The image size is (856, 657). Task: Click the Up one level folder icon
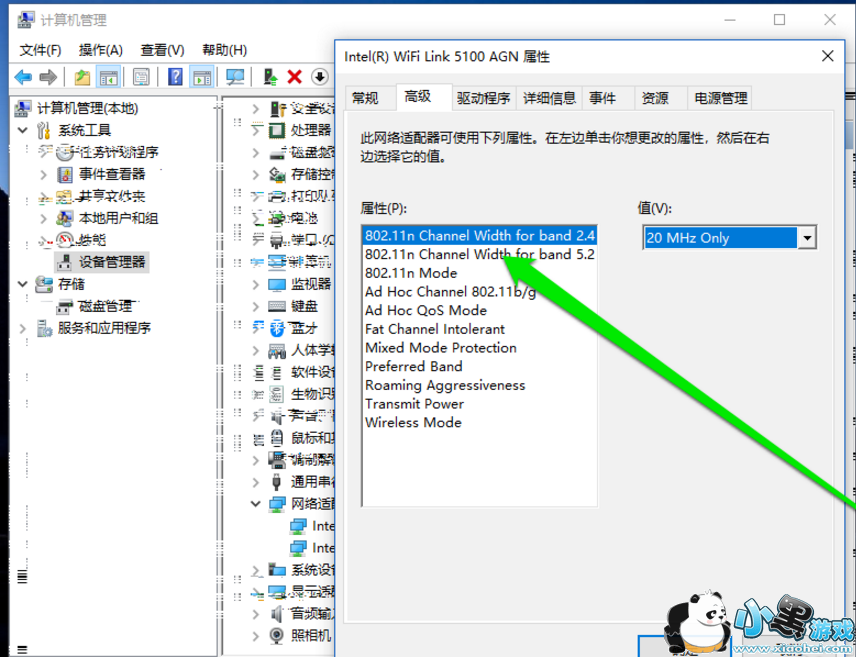pyautogui.click(x=82, y=77)
